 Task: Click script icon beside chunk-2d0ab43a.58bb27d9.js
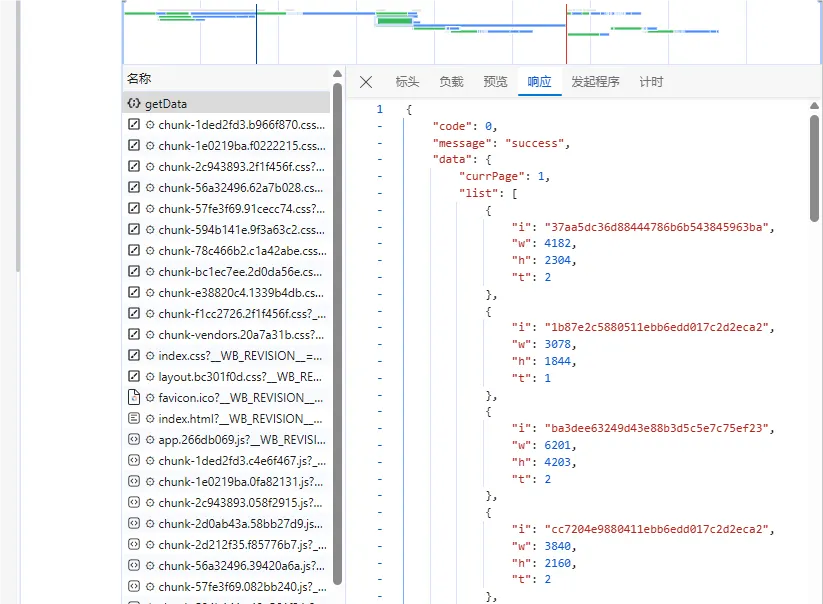click(134, 523)
